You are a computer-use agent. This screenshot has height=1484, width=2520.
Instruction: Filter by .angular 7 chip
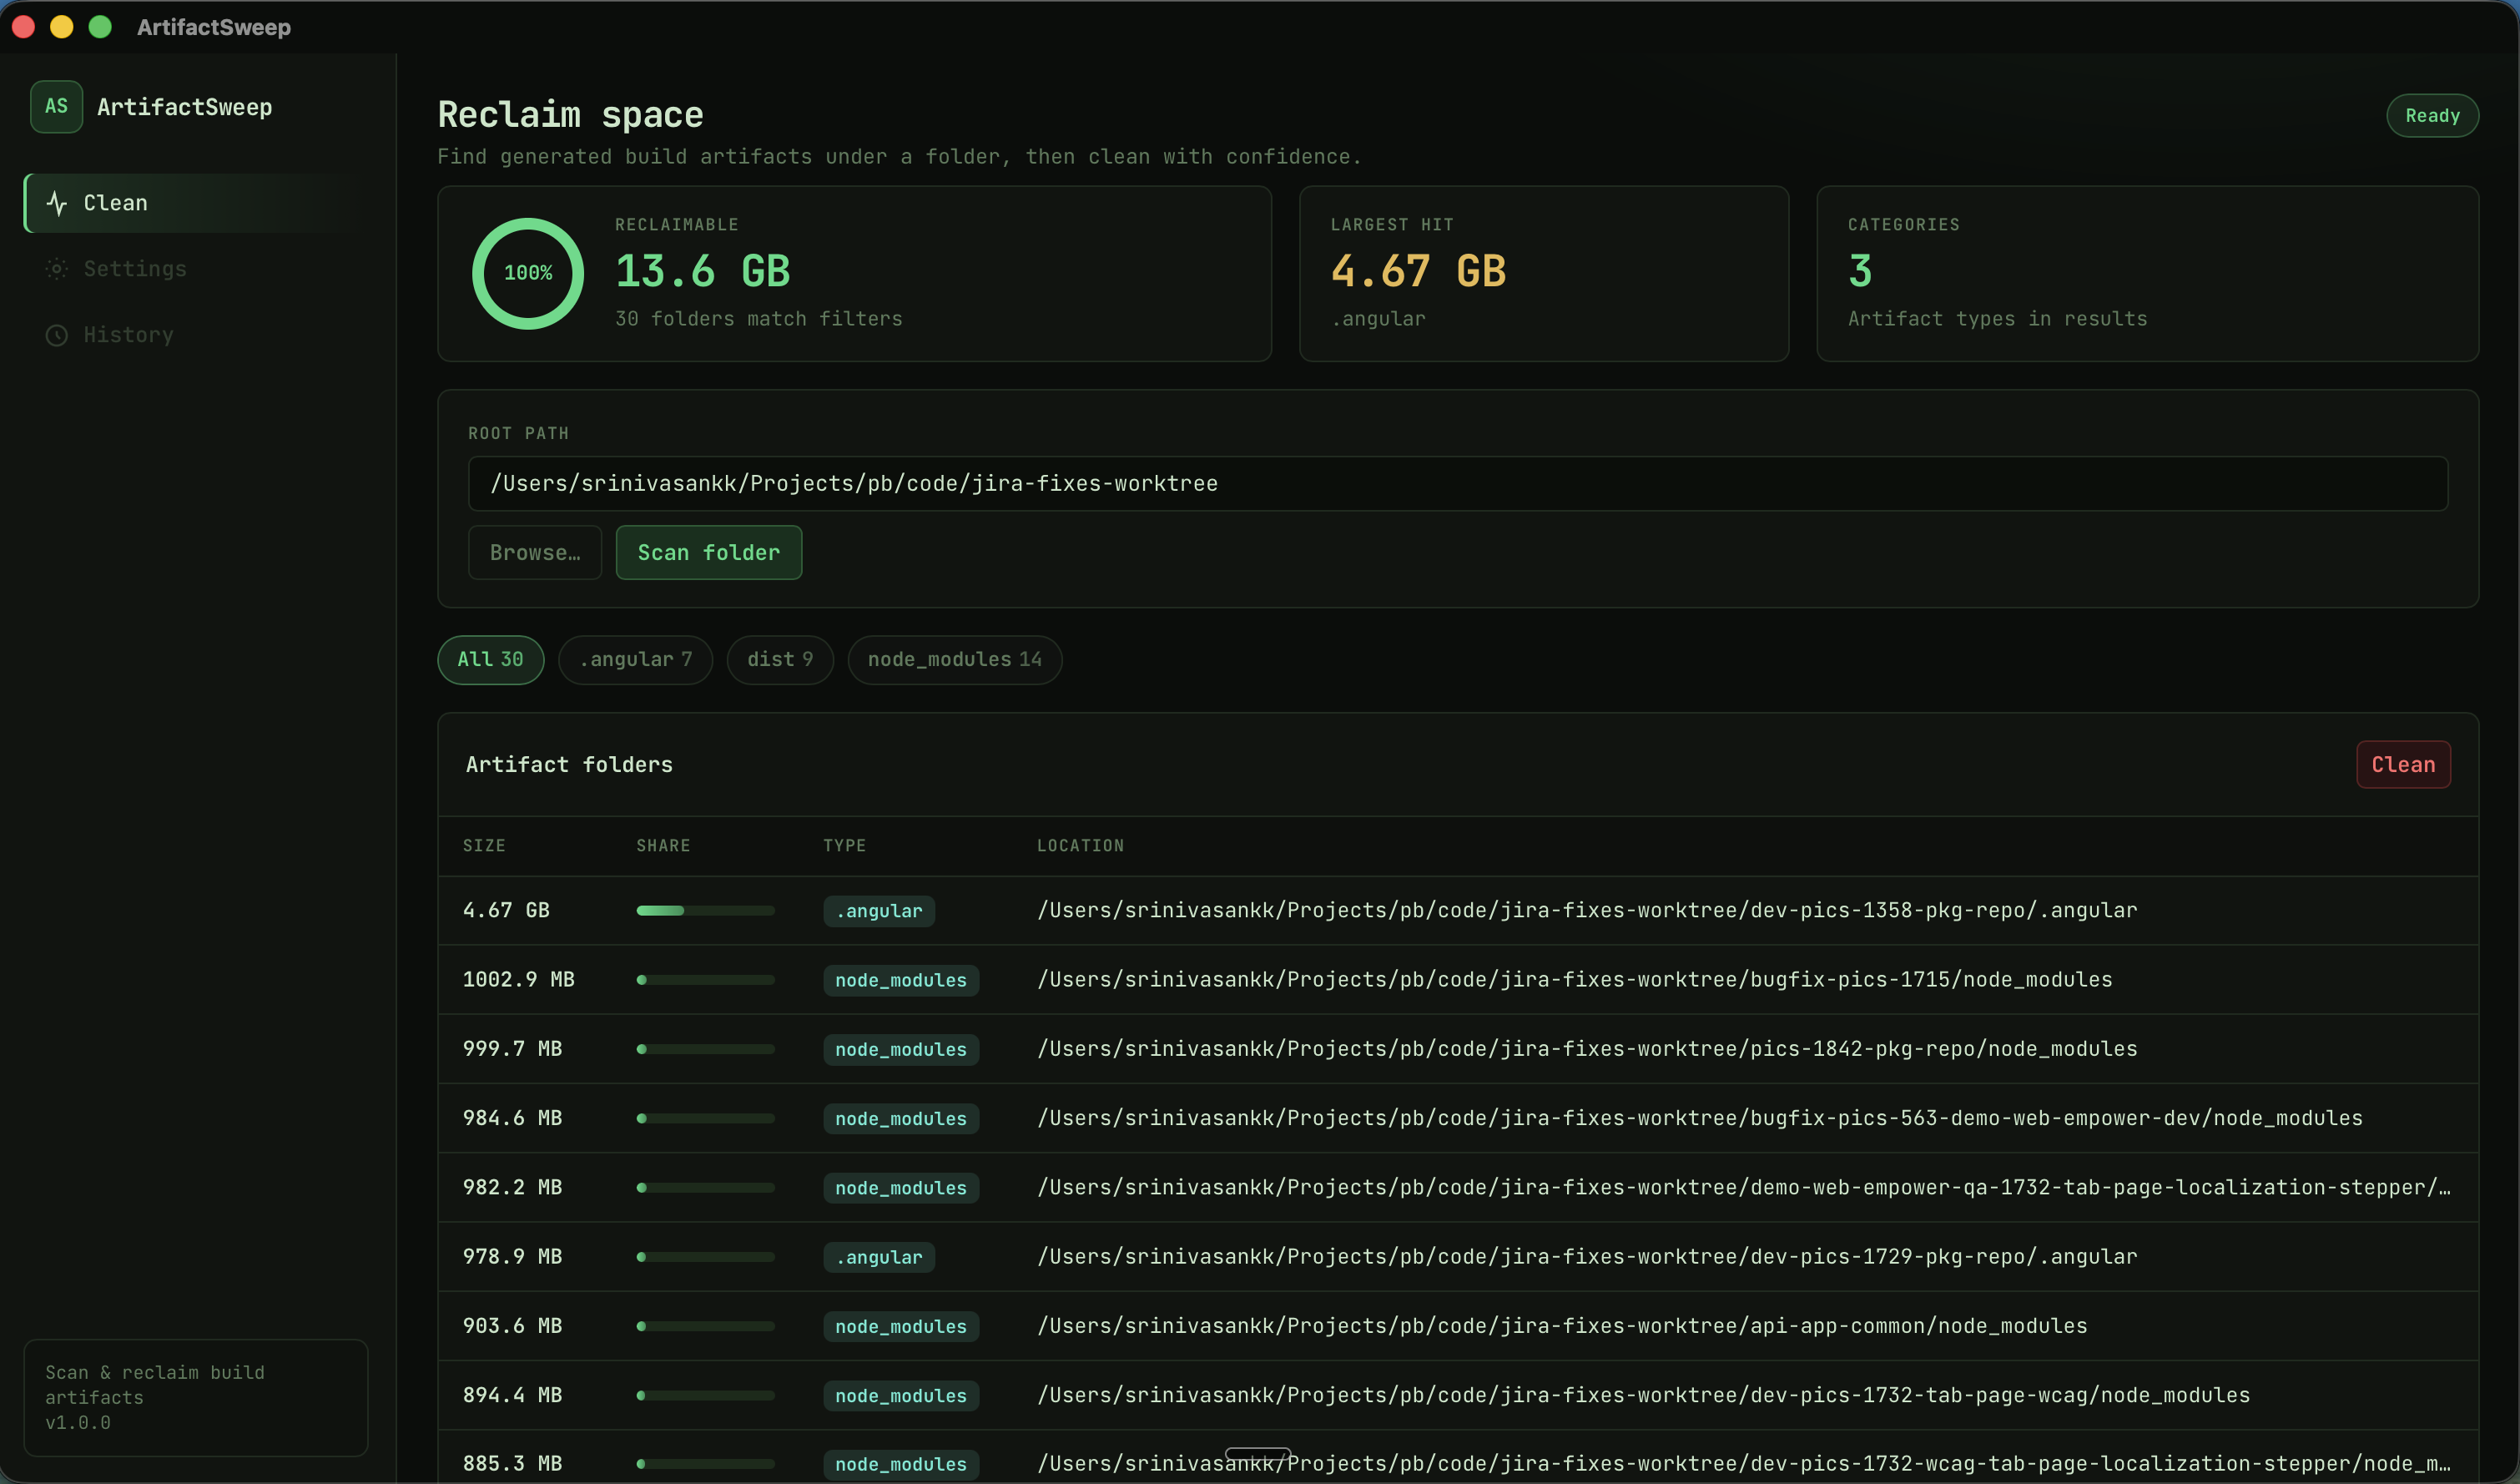coord(636,660)
